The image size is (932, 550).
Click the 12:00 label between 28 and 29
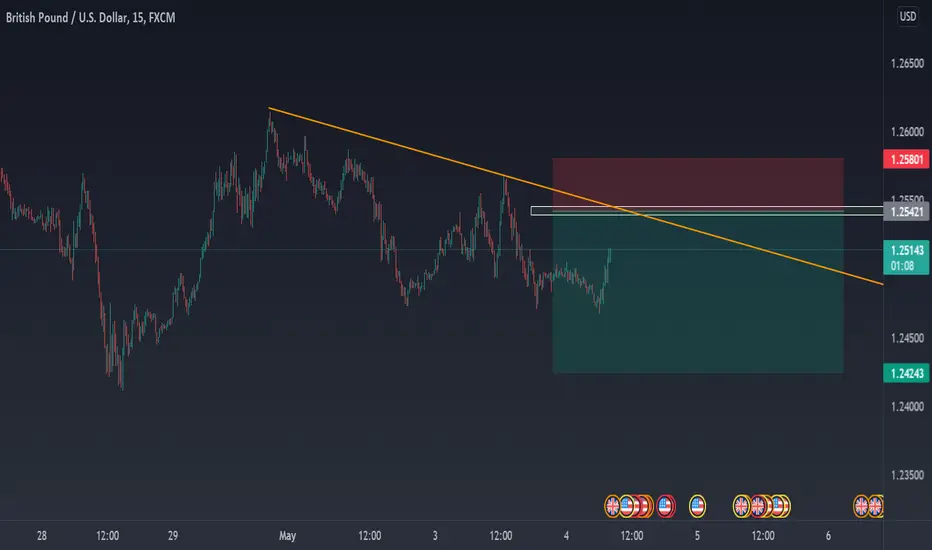click(x=108, y=536)
